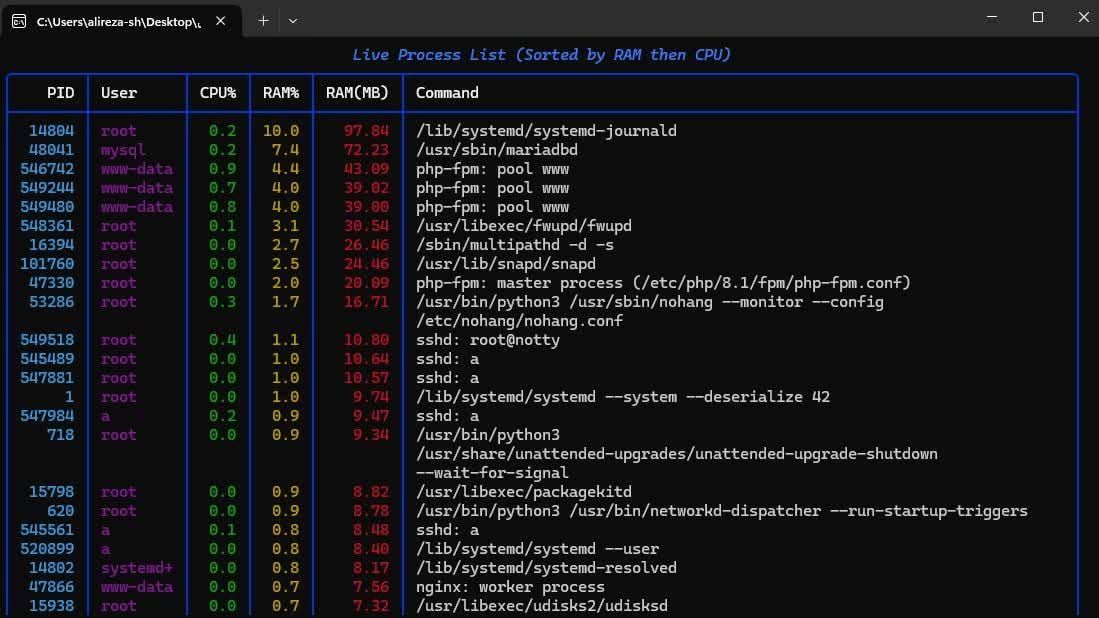
Task: Select PID 53286
Action: coord(51,301)
